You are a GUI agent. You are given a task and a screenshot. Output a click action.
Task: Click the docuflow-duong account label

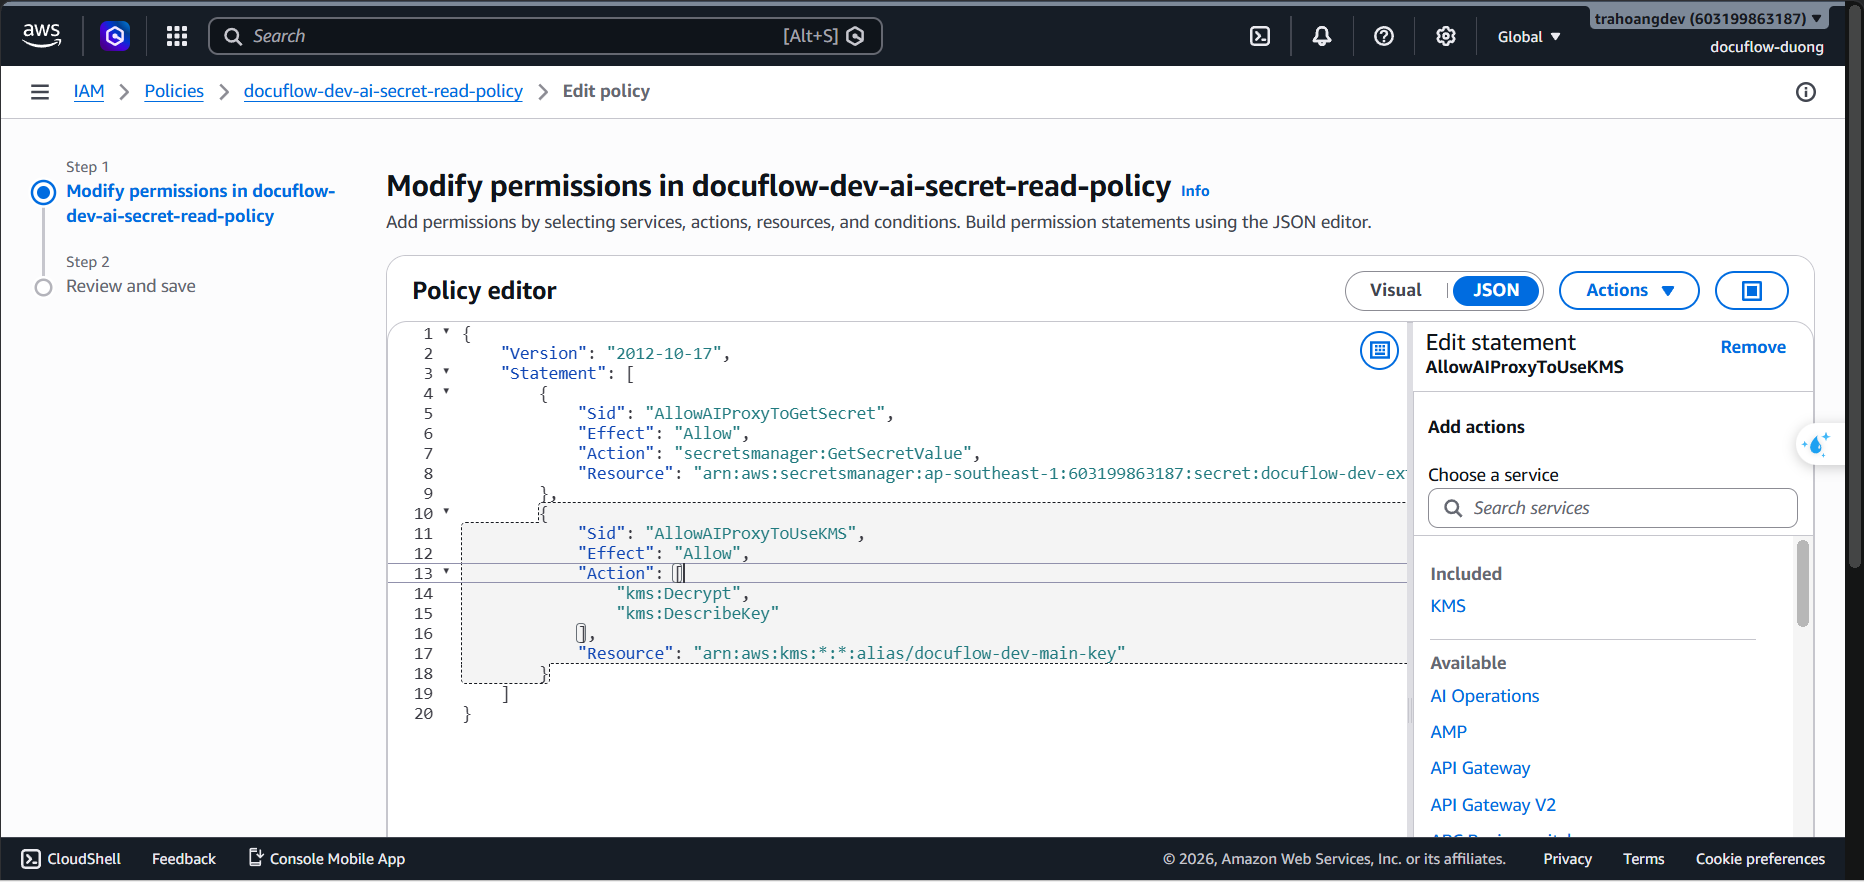[1767, 47]
